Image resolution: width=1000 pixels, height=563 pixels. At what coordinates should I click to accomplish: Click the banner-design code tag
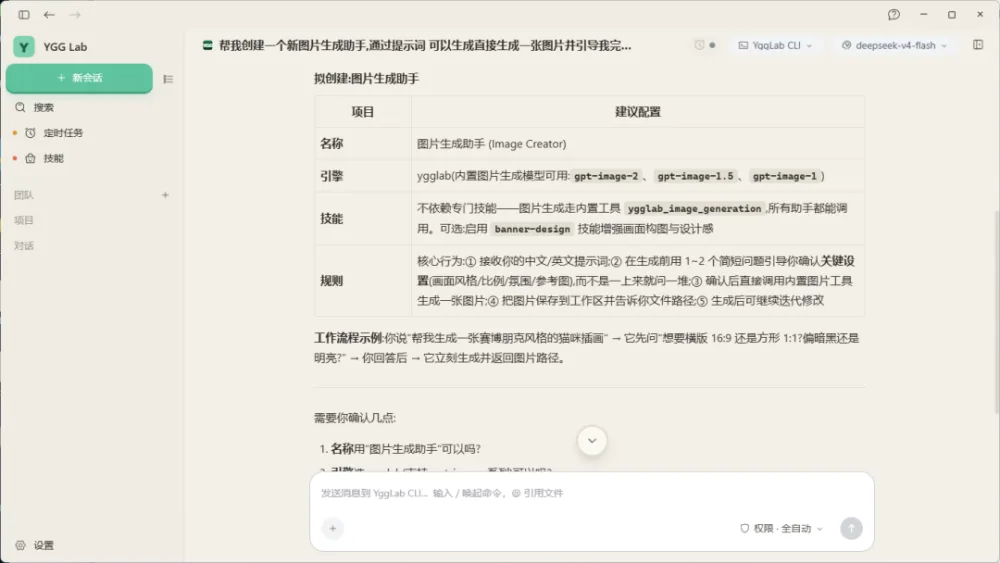(532, 229)
